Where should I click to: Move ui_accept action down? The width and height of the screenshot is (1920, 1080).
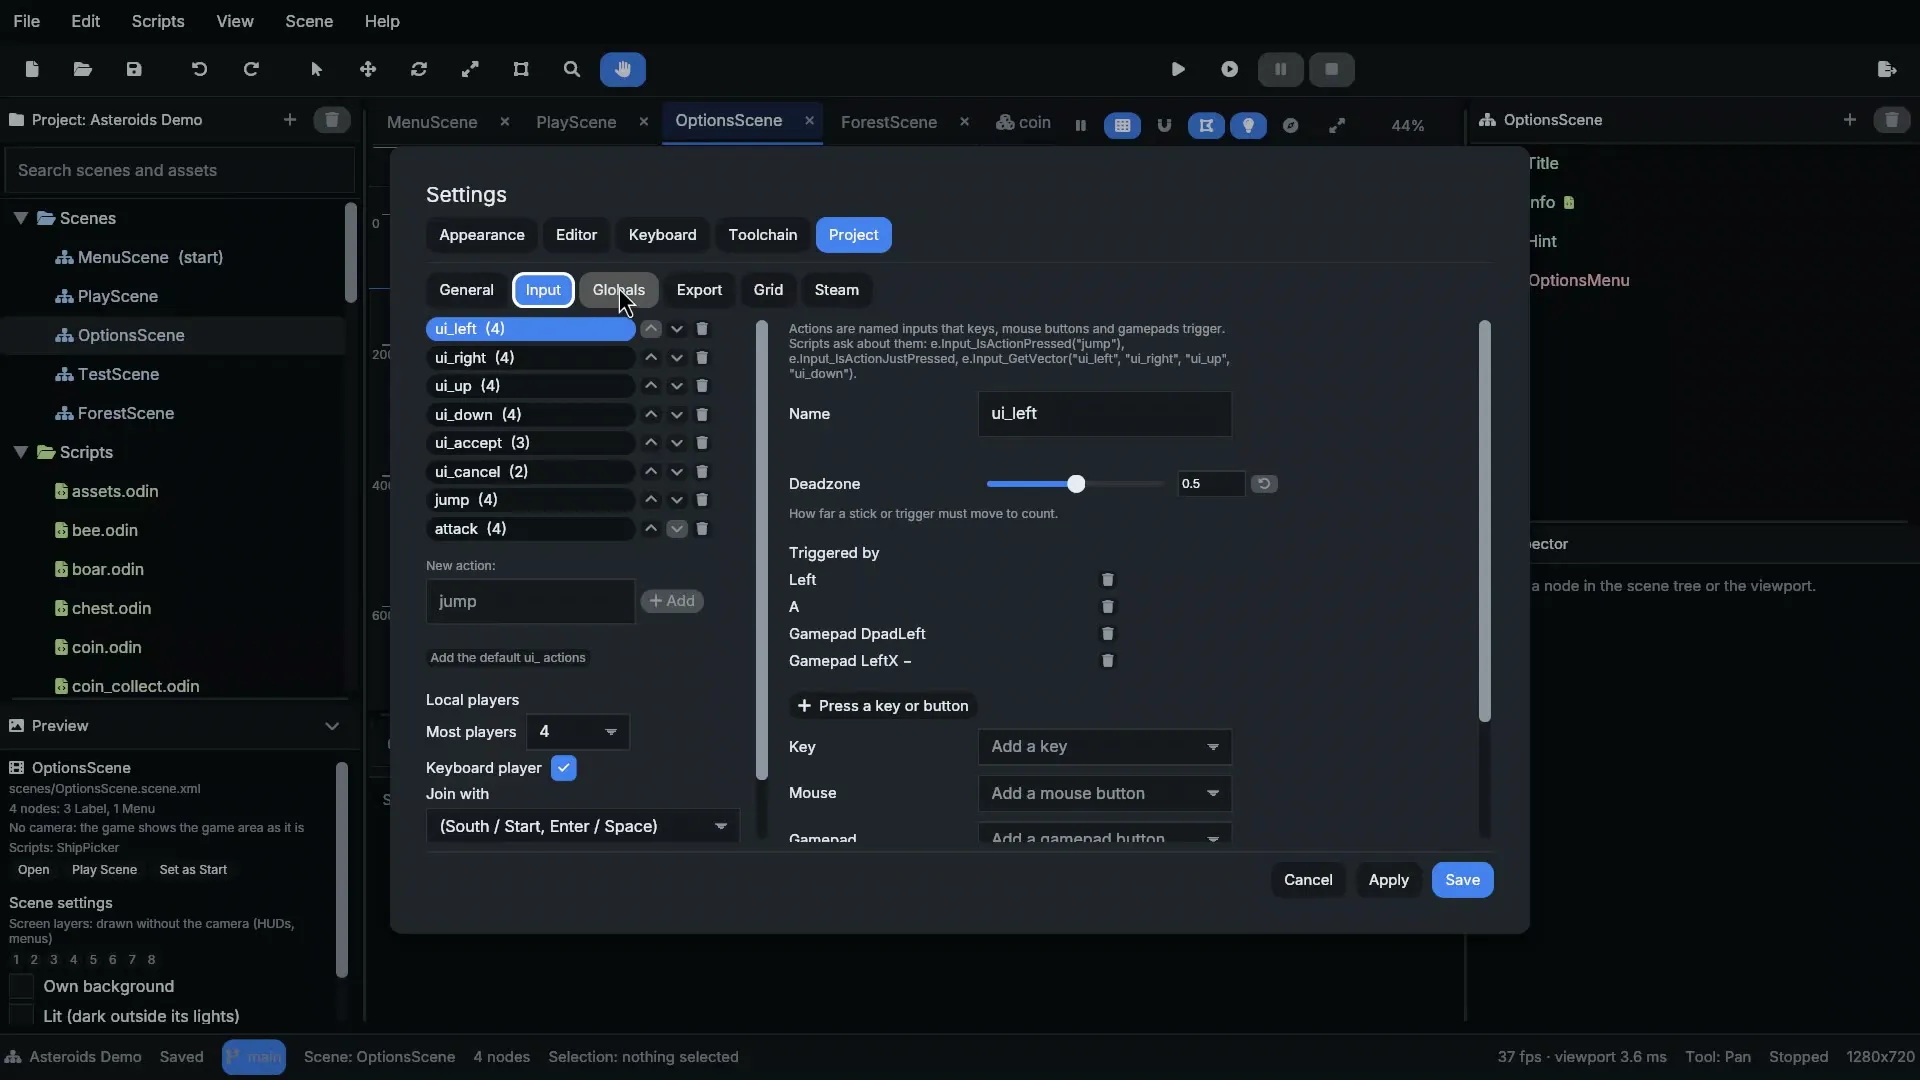pos(677,443)
